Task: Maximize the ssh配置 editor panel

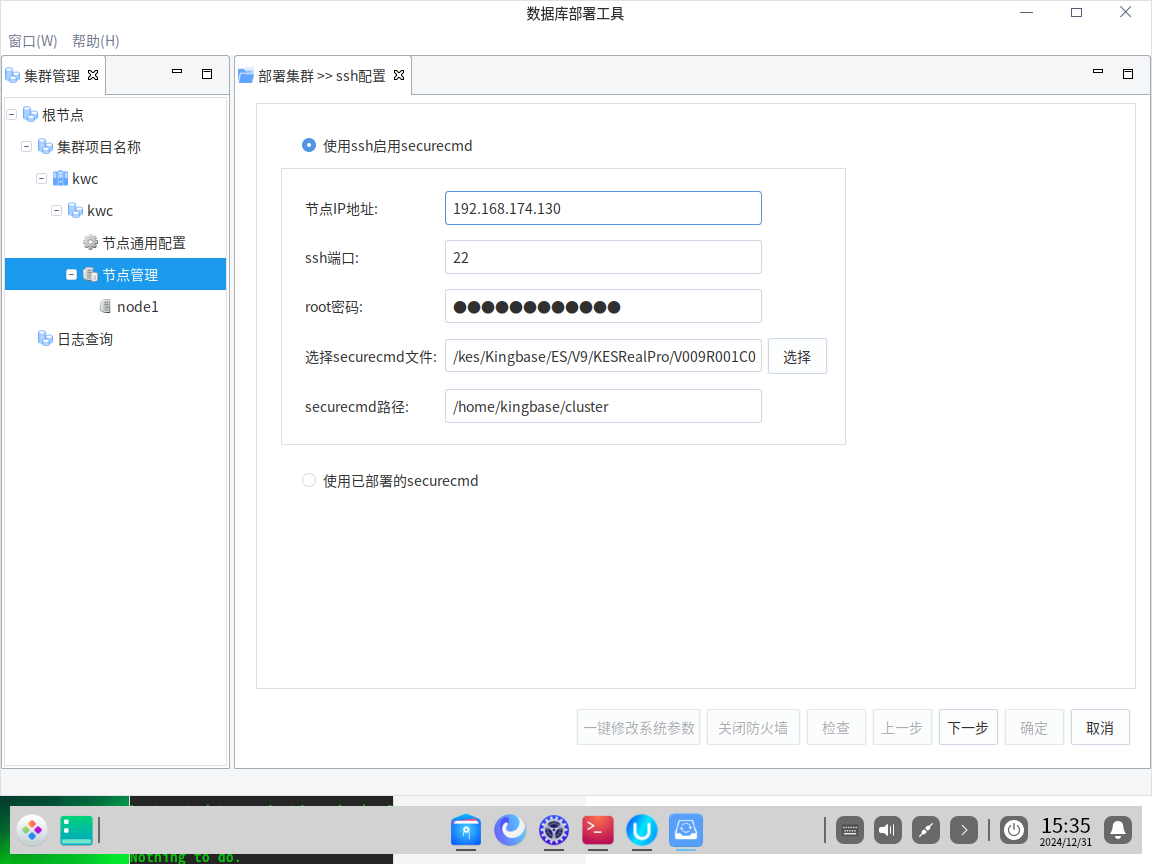Action: click(x=1128, y=73)
